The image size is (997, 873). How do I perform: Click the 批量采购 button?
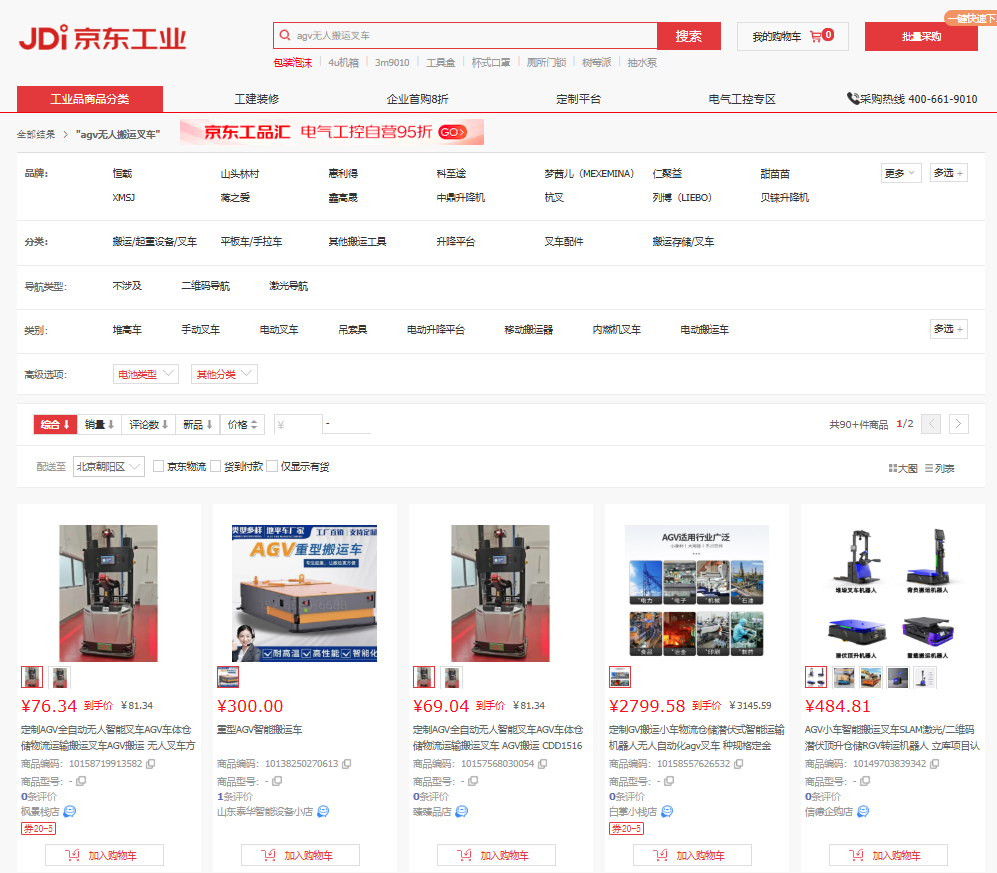(x=921, y=36)
